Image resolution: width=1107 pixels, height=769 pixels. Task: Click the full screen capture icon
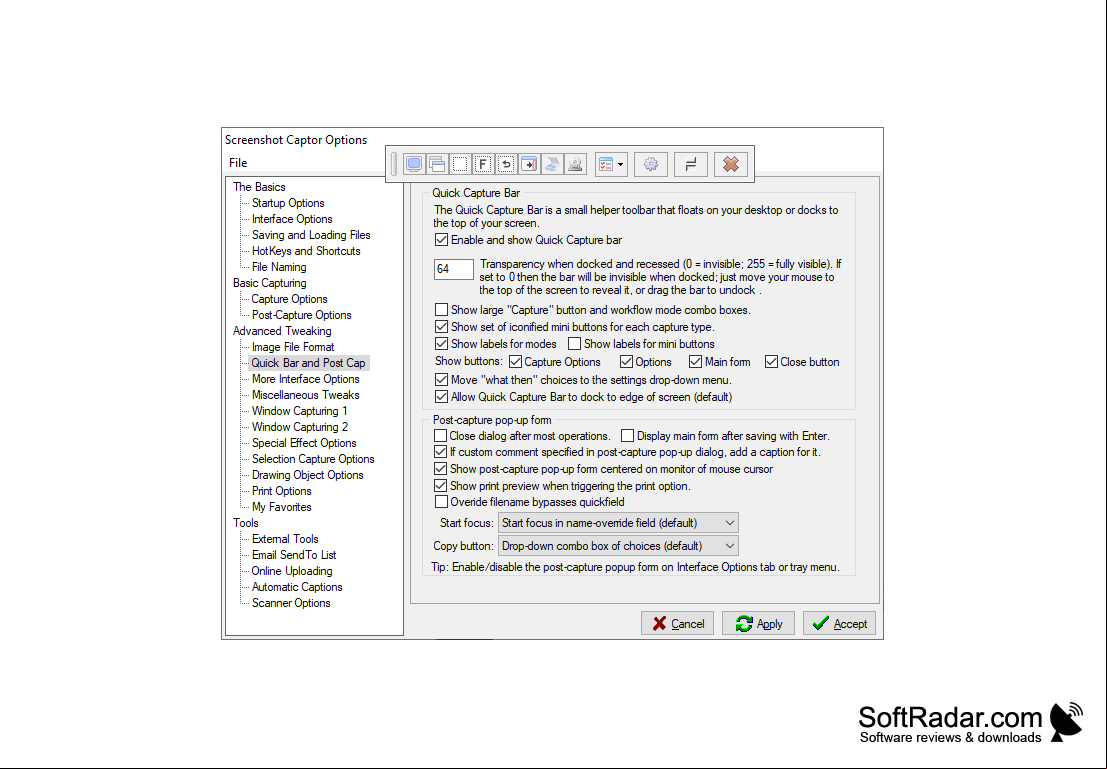[x=414, y=165]
